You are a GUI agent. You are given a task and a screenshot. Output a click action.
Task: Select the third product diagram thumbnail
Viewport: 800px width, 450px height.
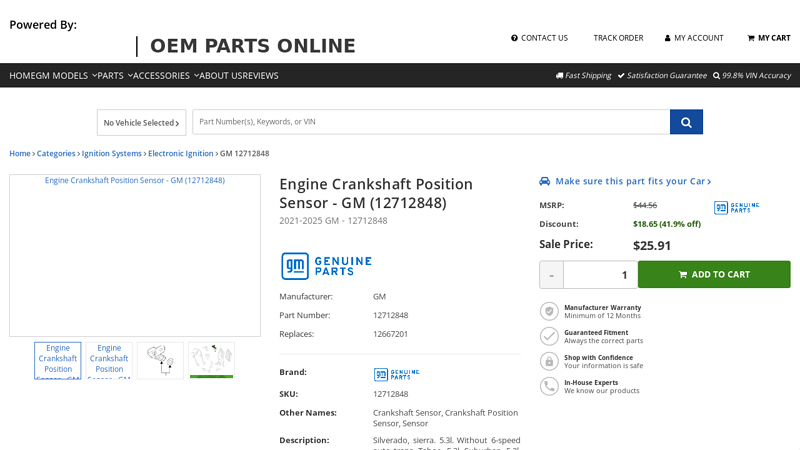(160, 360)
